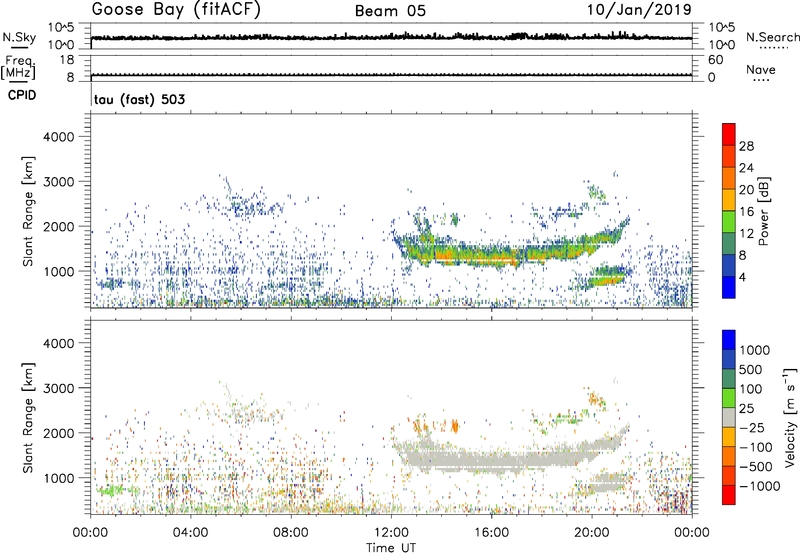The height and width of the screenshot is (554, 800).
Task: Click the 'Nave' legend label
Action: pos(761,70)
